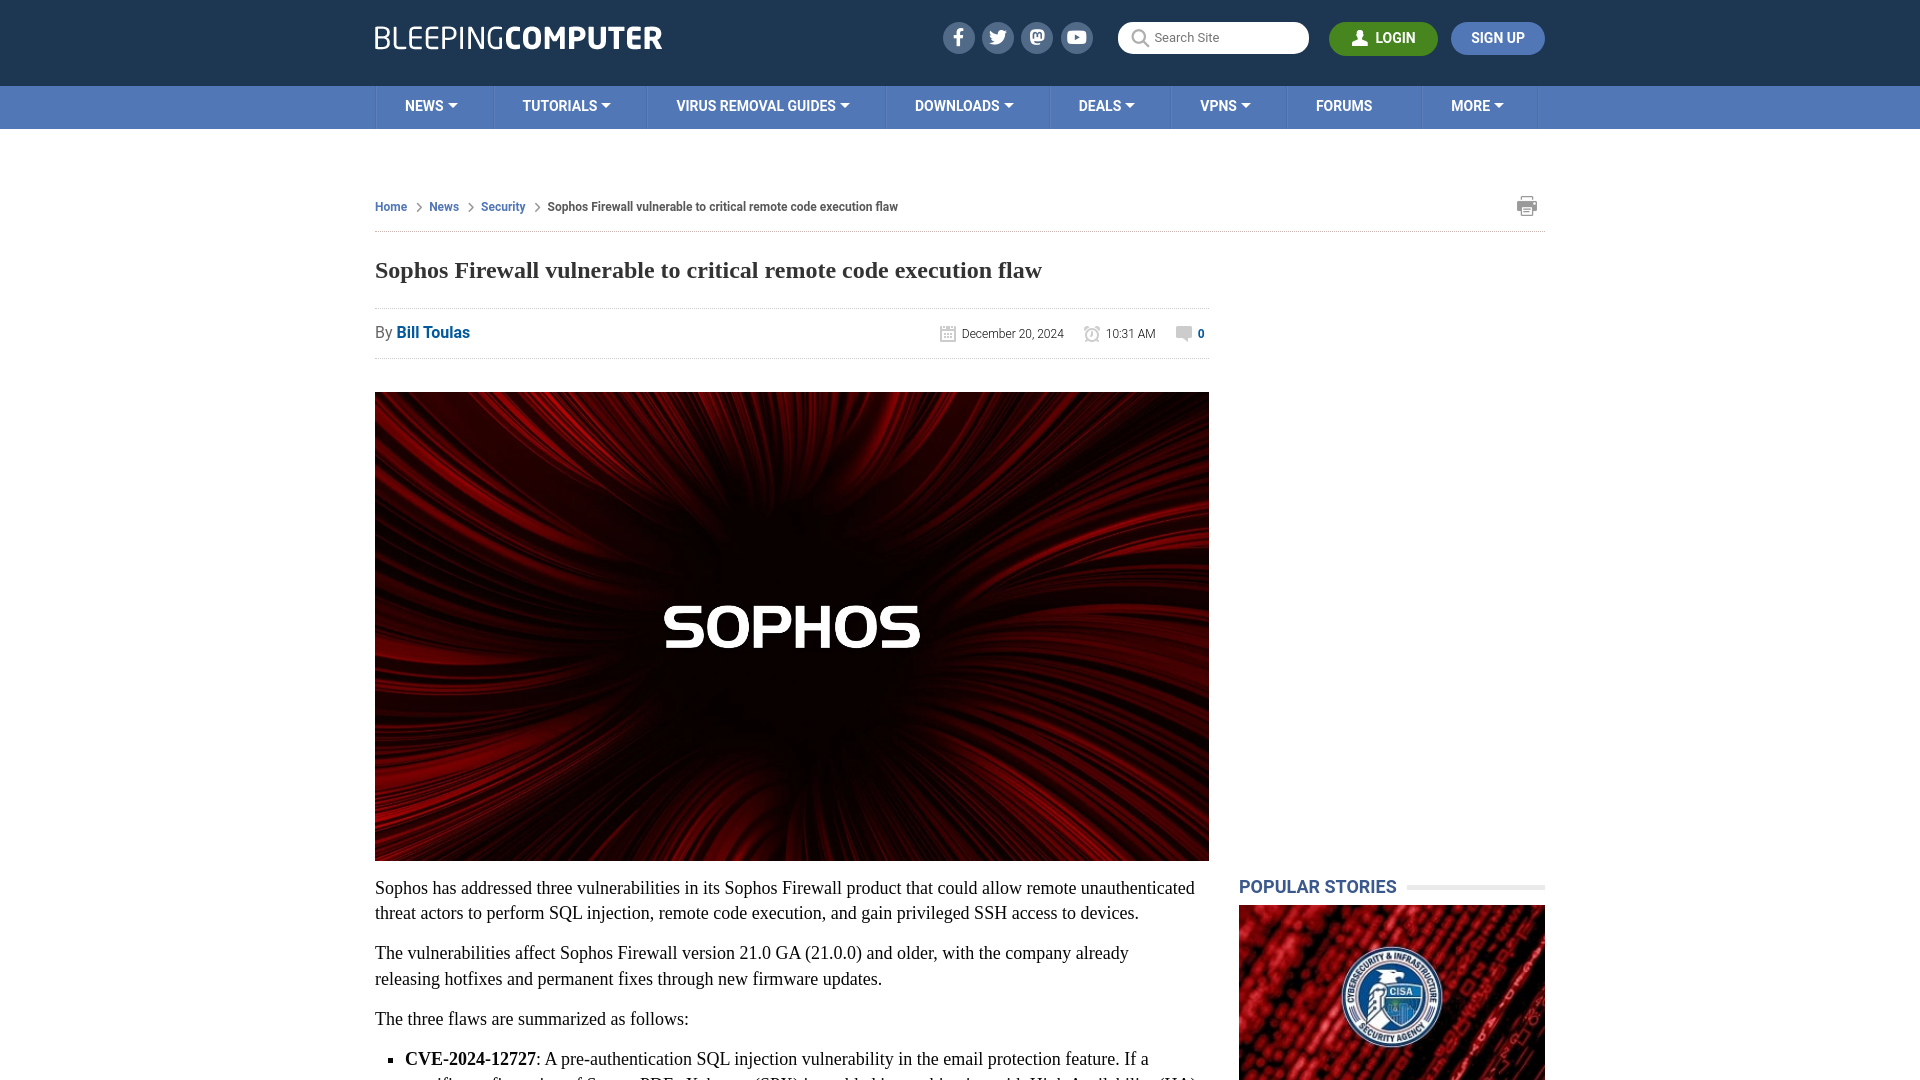Open the Facebook social icon link

click(957, 37)
